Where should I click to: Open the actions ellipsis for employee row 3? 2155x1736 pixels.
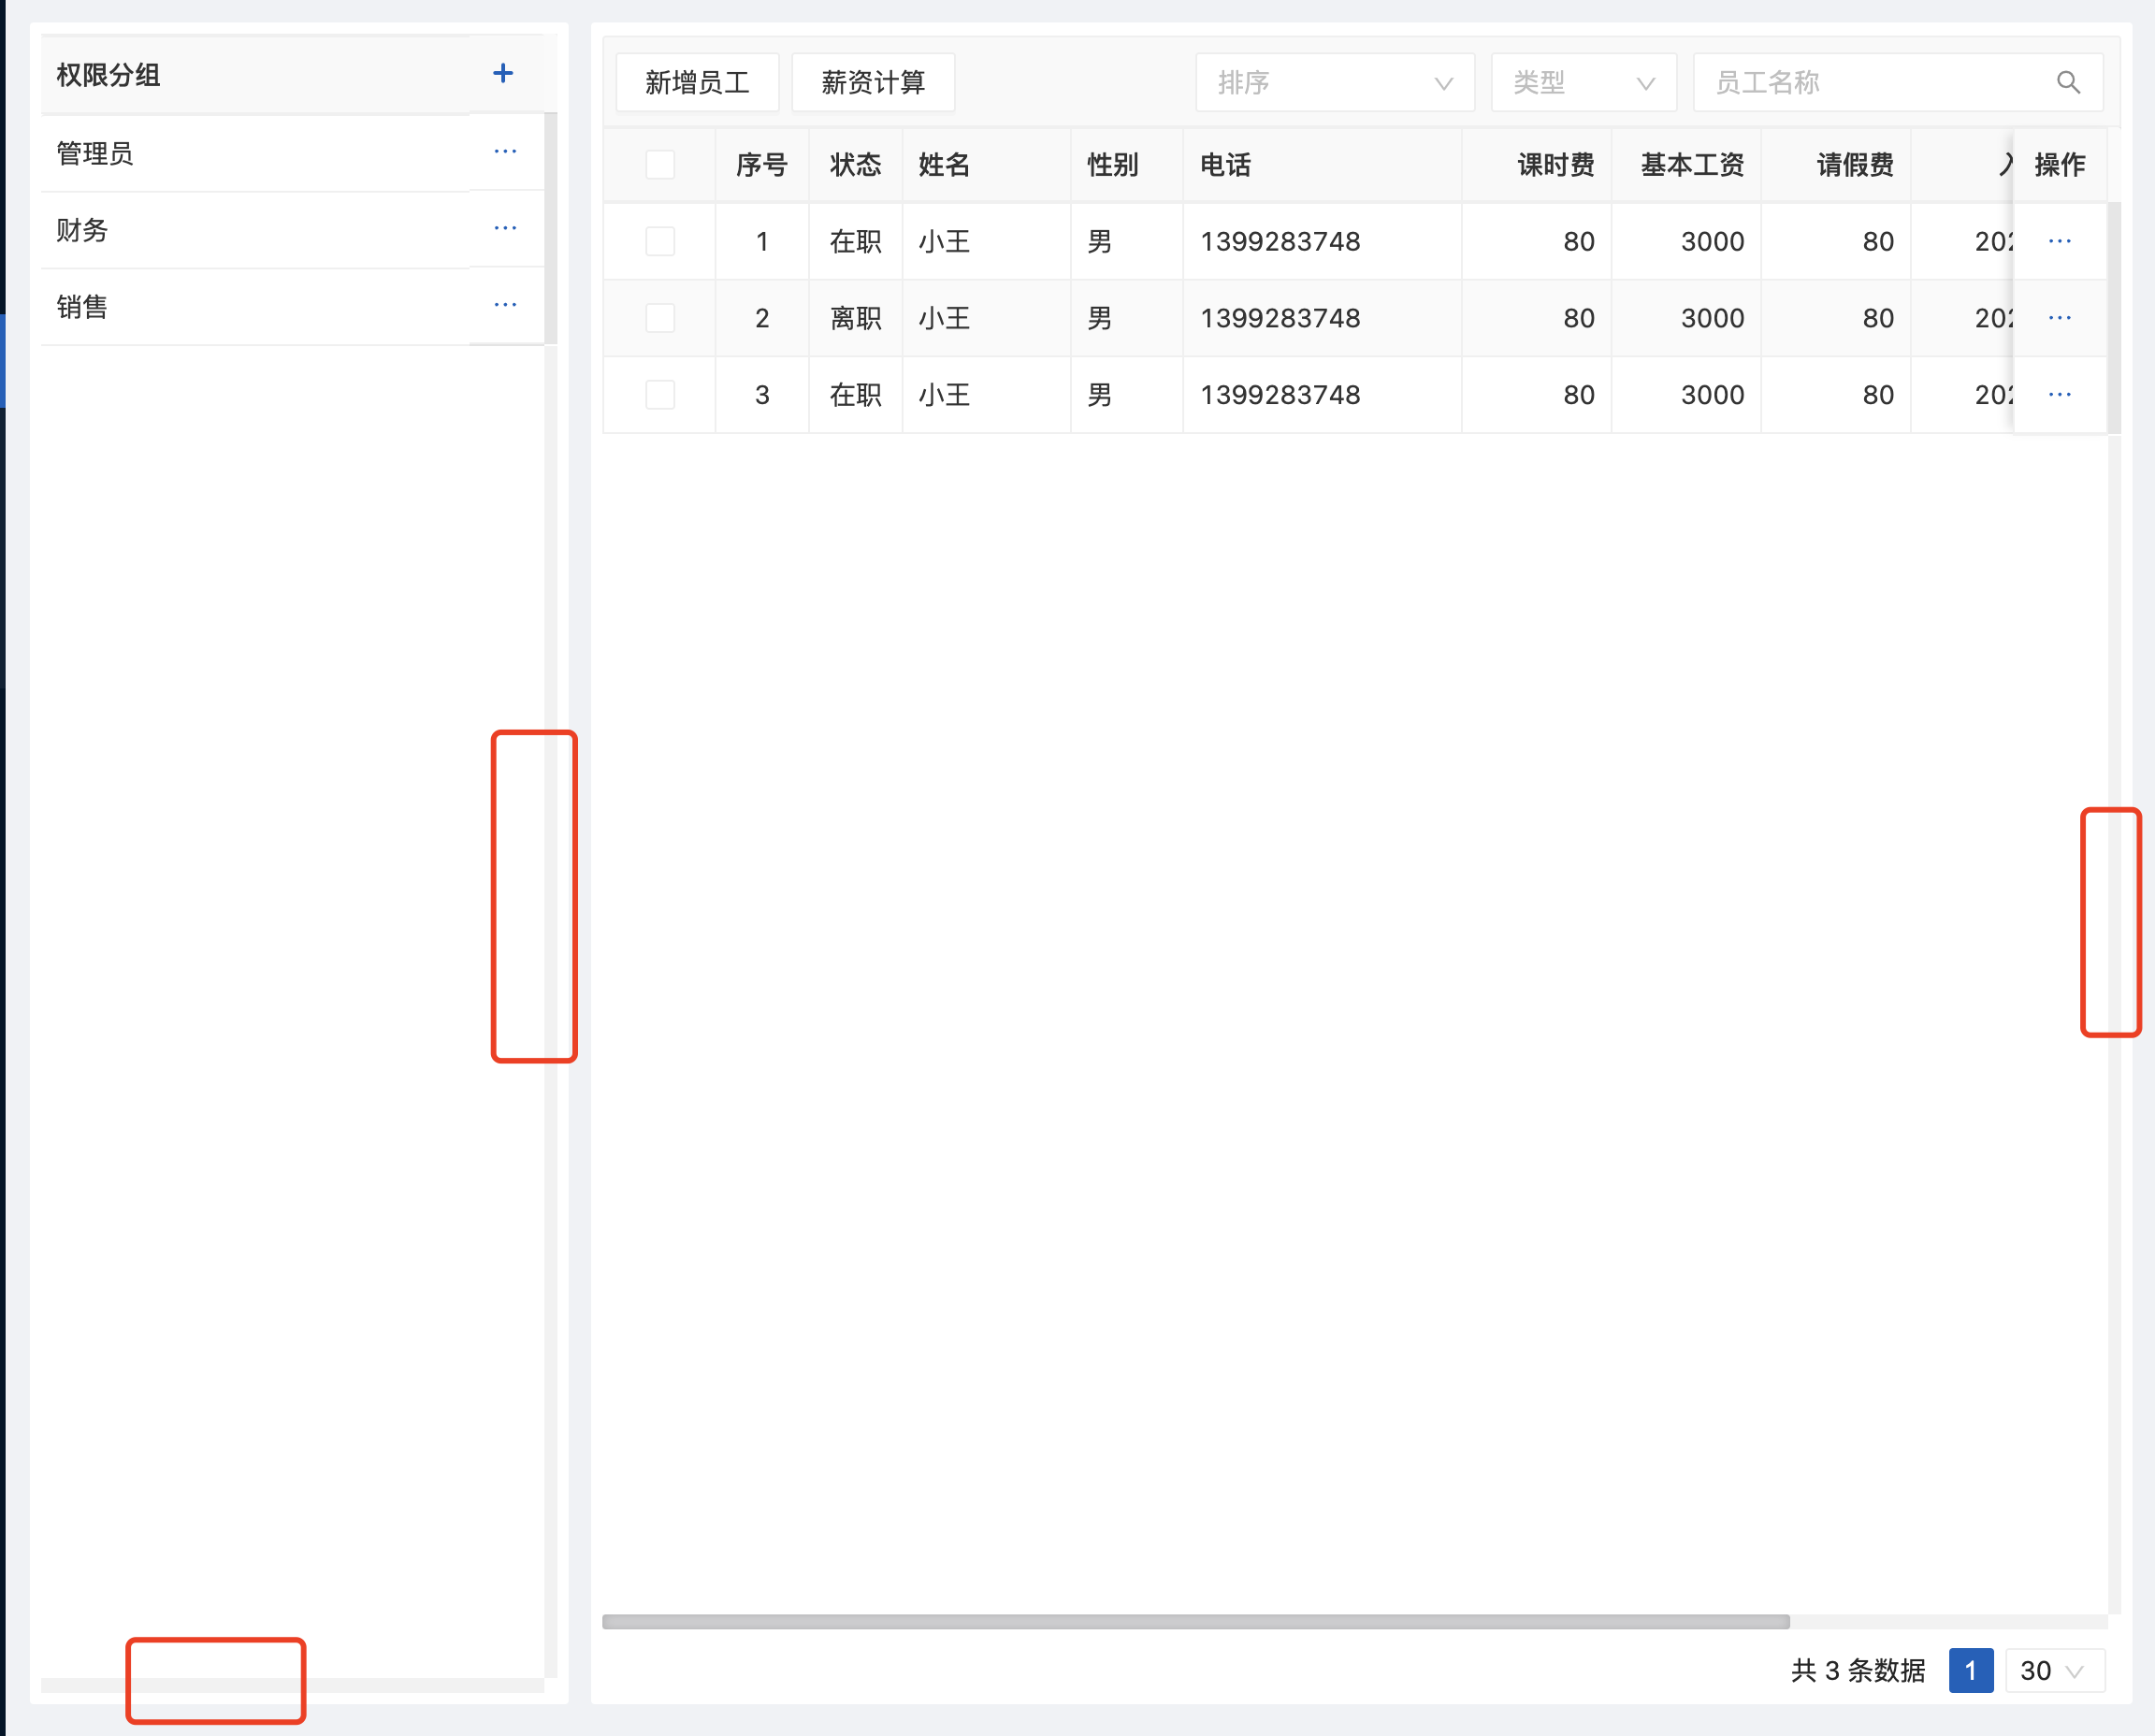click(2059, 394)
